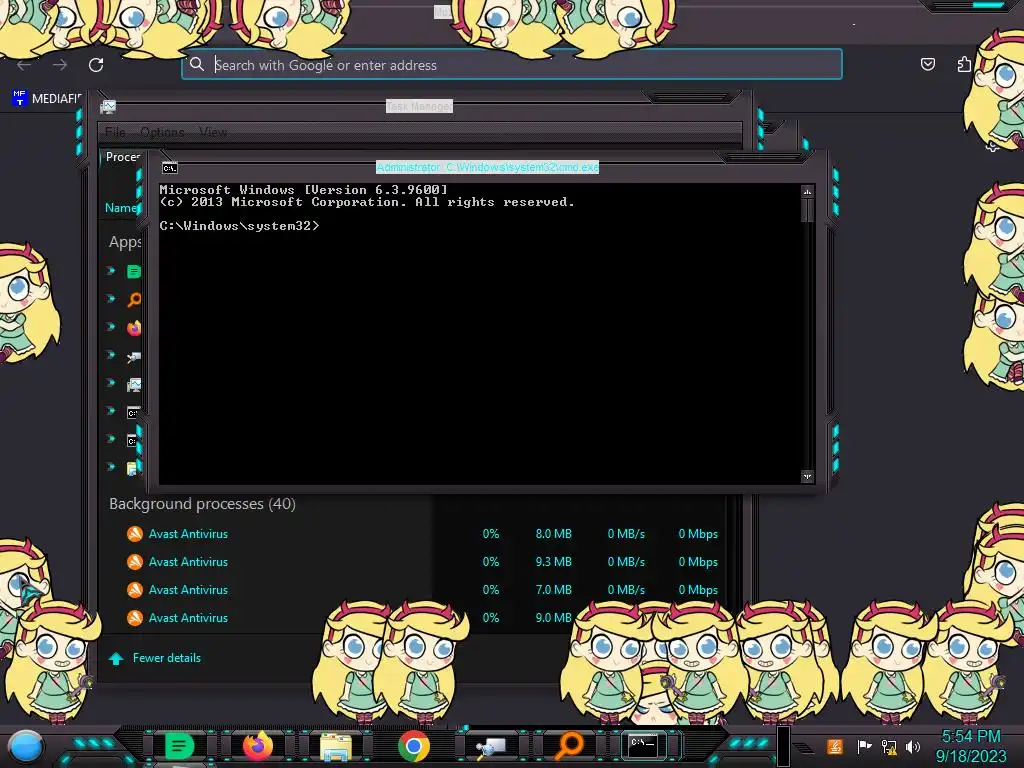Expand the orange magnifier app process row
The width and height of the screenshot is (1024, 768).
coord(111,298)
